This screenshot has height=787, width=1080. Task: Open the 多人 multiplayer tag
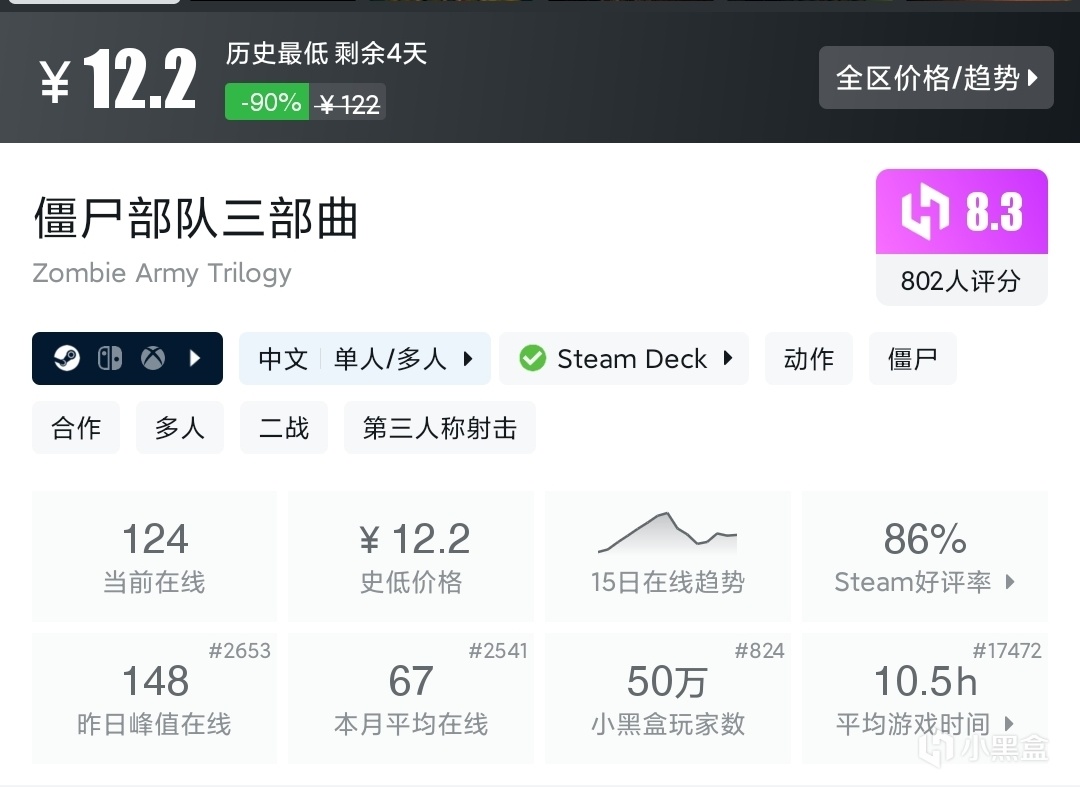pyautogui.click(x=180, y=428)
